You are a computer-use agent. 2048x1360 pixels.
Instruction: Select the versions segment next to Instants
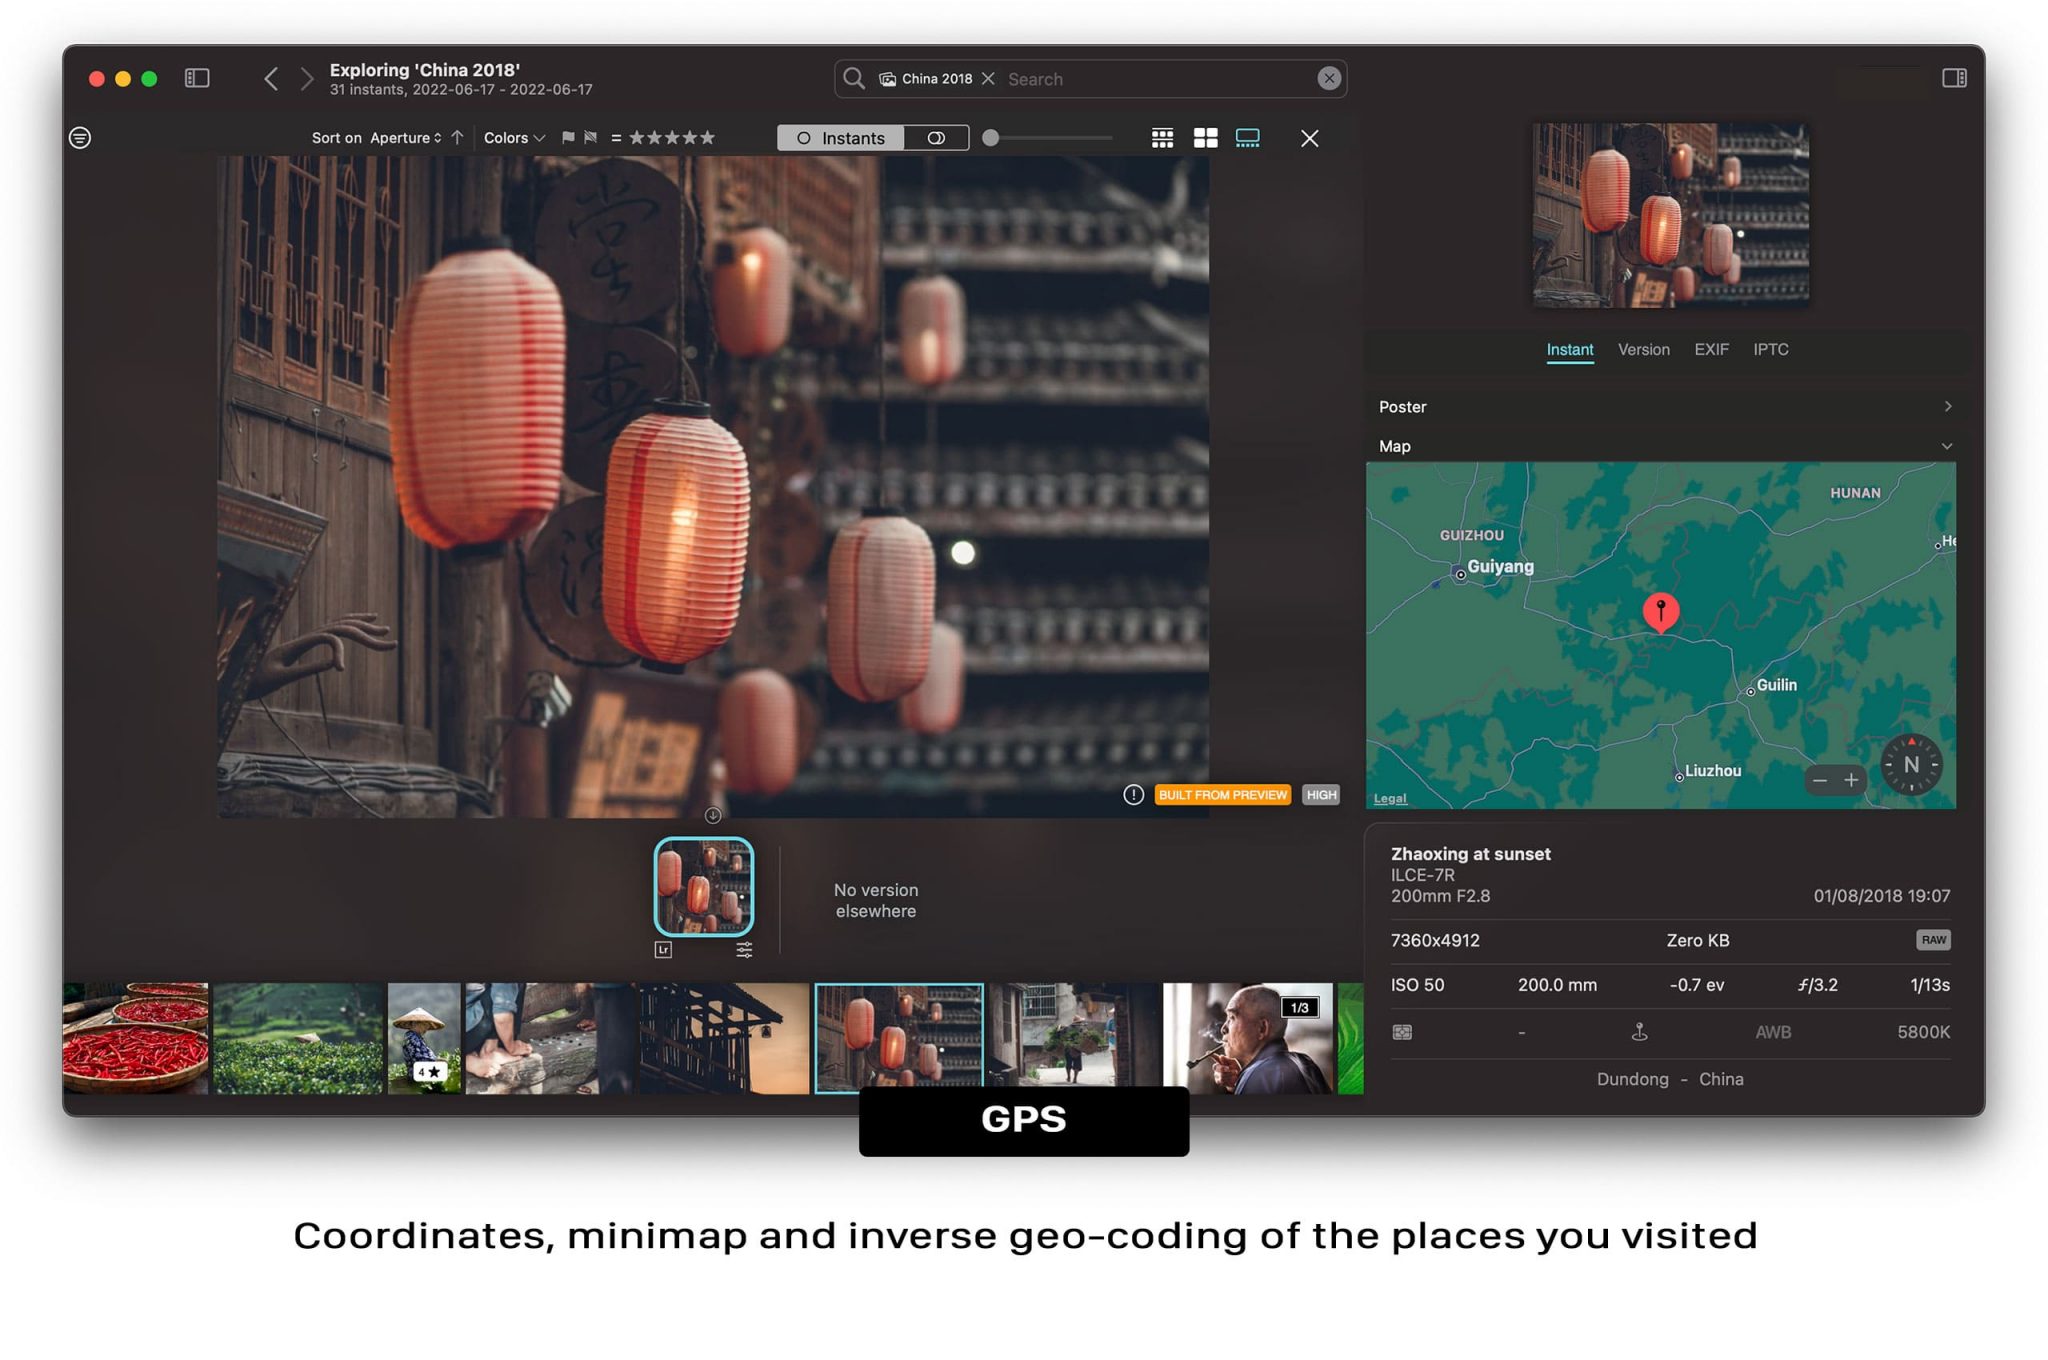[936, 138]
